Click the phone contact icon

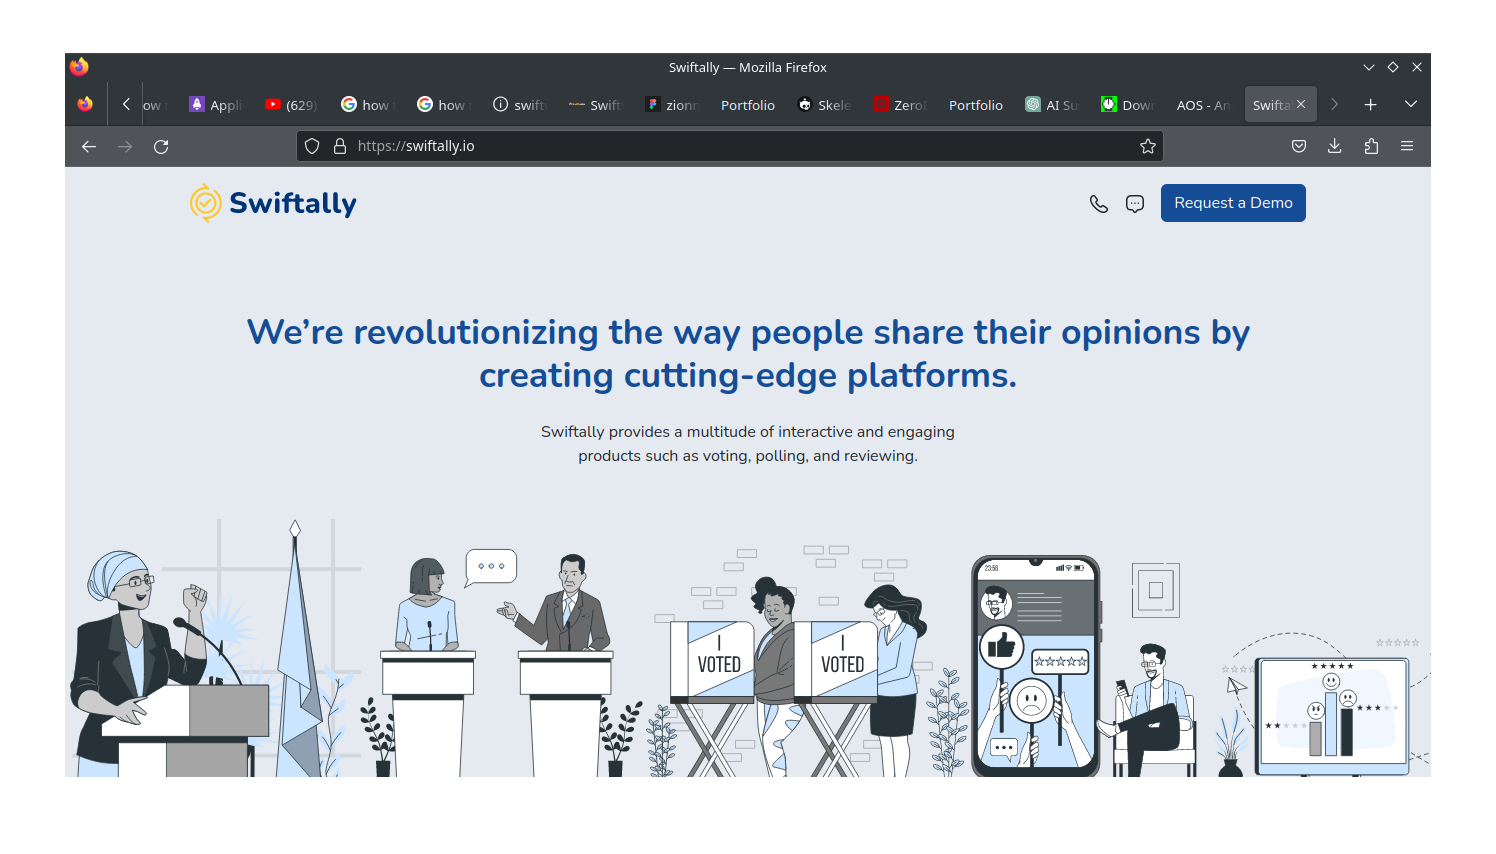(x=1098, y=204)
